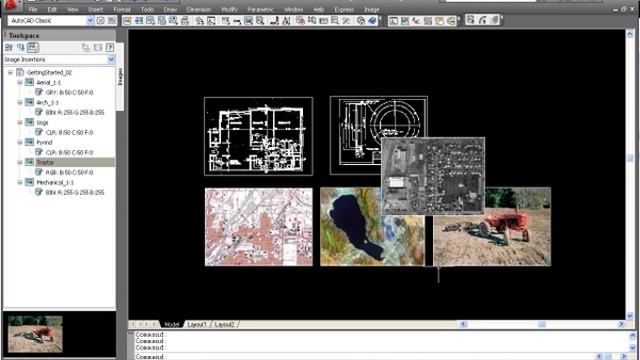640x360 pixels.
Task: Select the grayscale aerial photo in drawing
Action: pos(433,176)
